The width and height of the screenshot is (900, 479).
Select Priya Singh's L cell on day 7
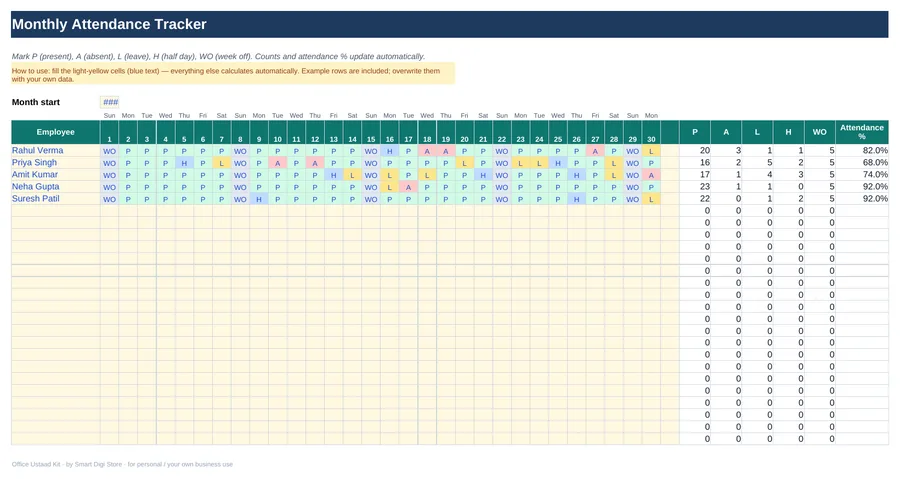point(222,163)
